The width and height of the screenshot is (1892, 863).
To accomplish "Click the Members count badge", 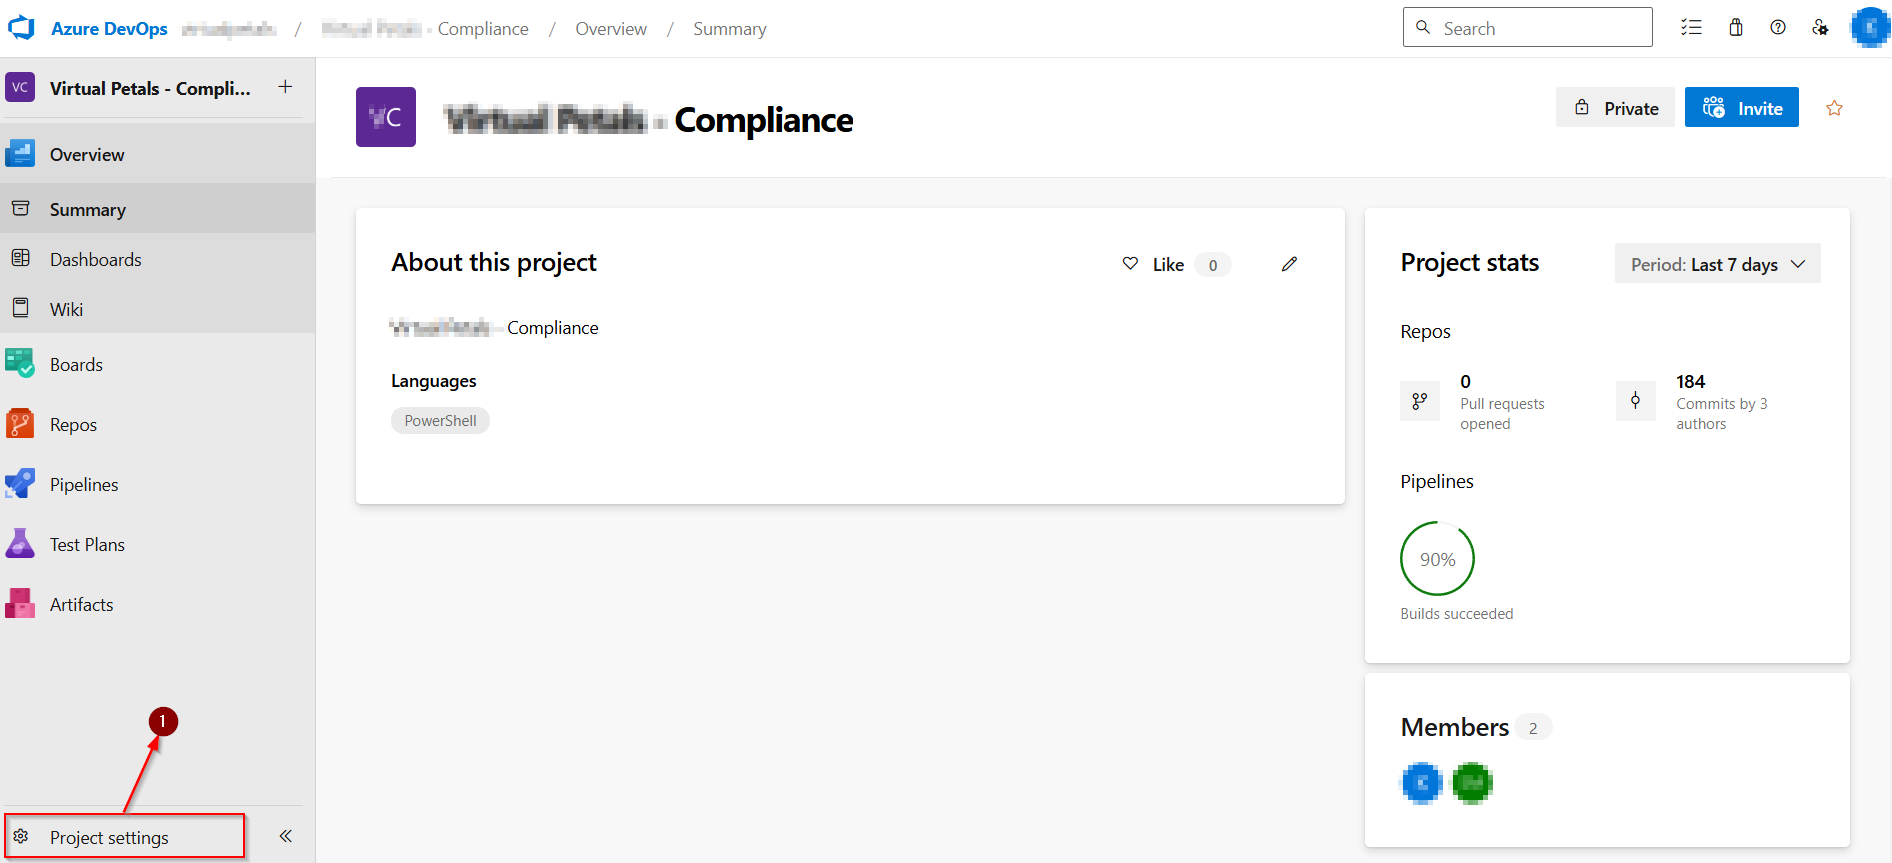I will [1533, 728].
